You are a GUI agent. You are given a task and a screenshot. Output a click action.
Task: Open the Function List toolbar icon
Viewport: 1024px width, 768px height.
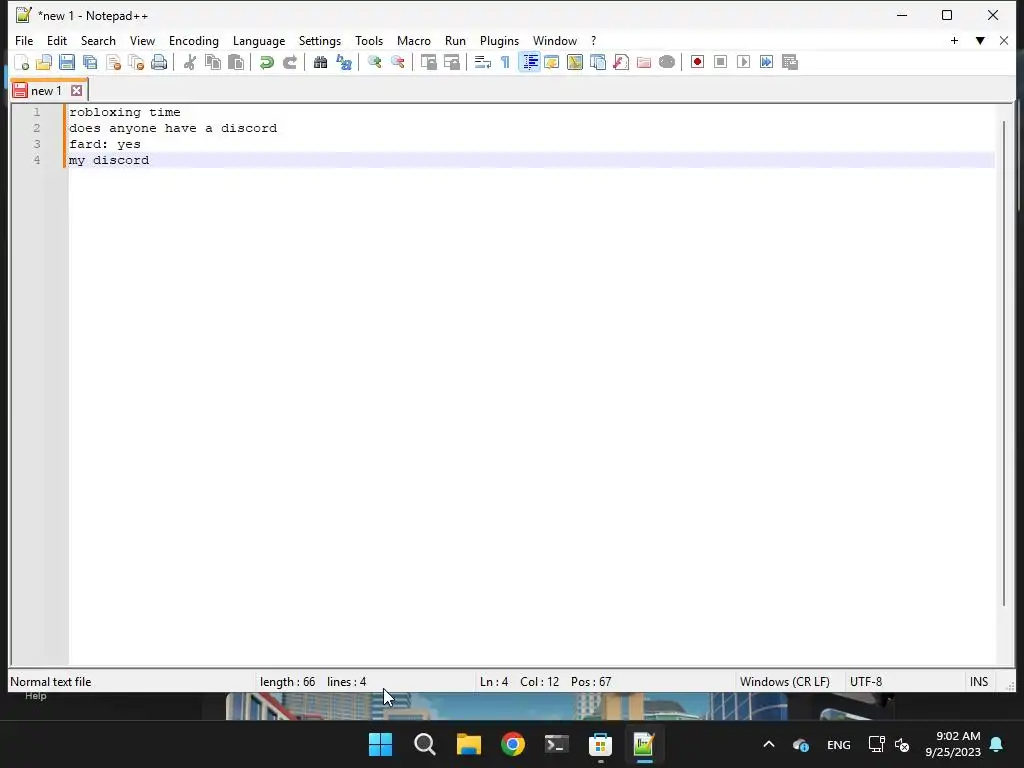(x=621, y=62)
